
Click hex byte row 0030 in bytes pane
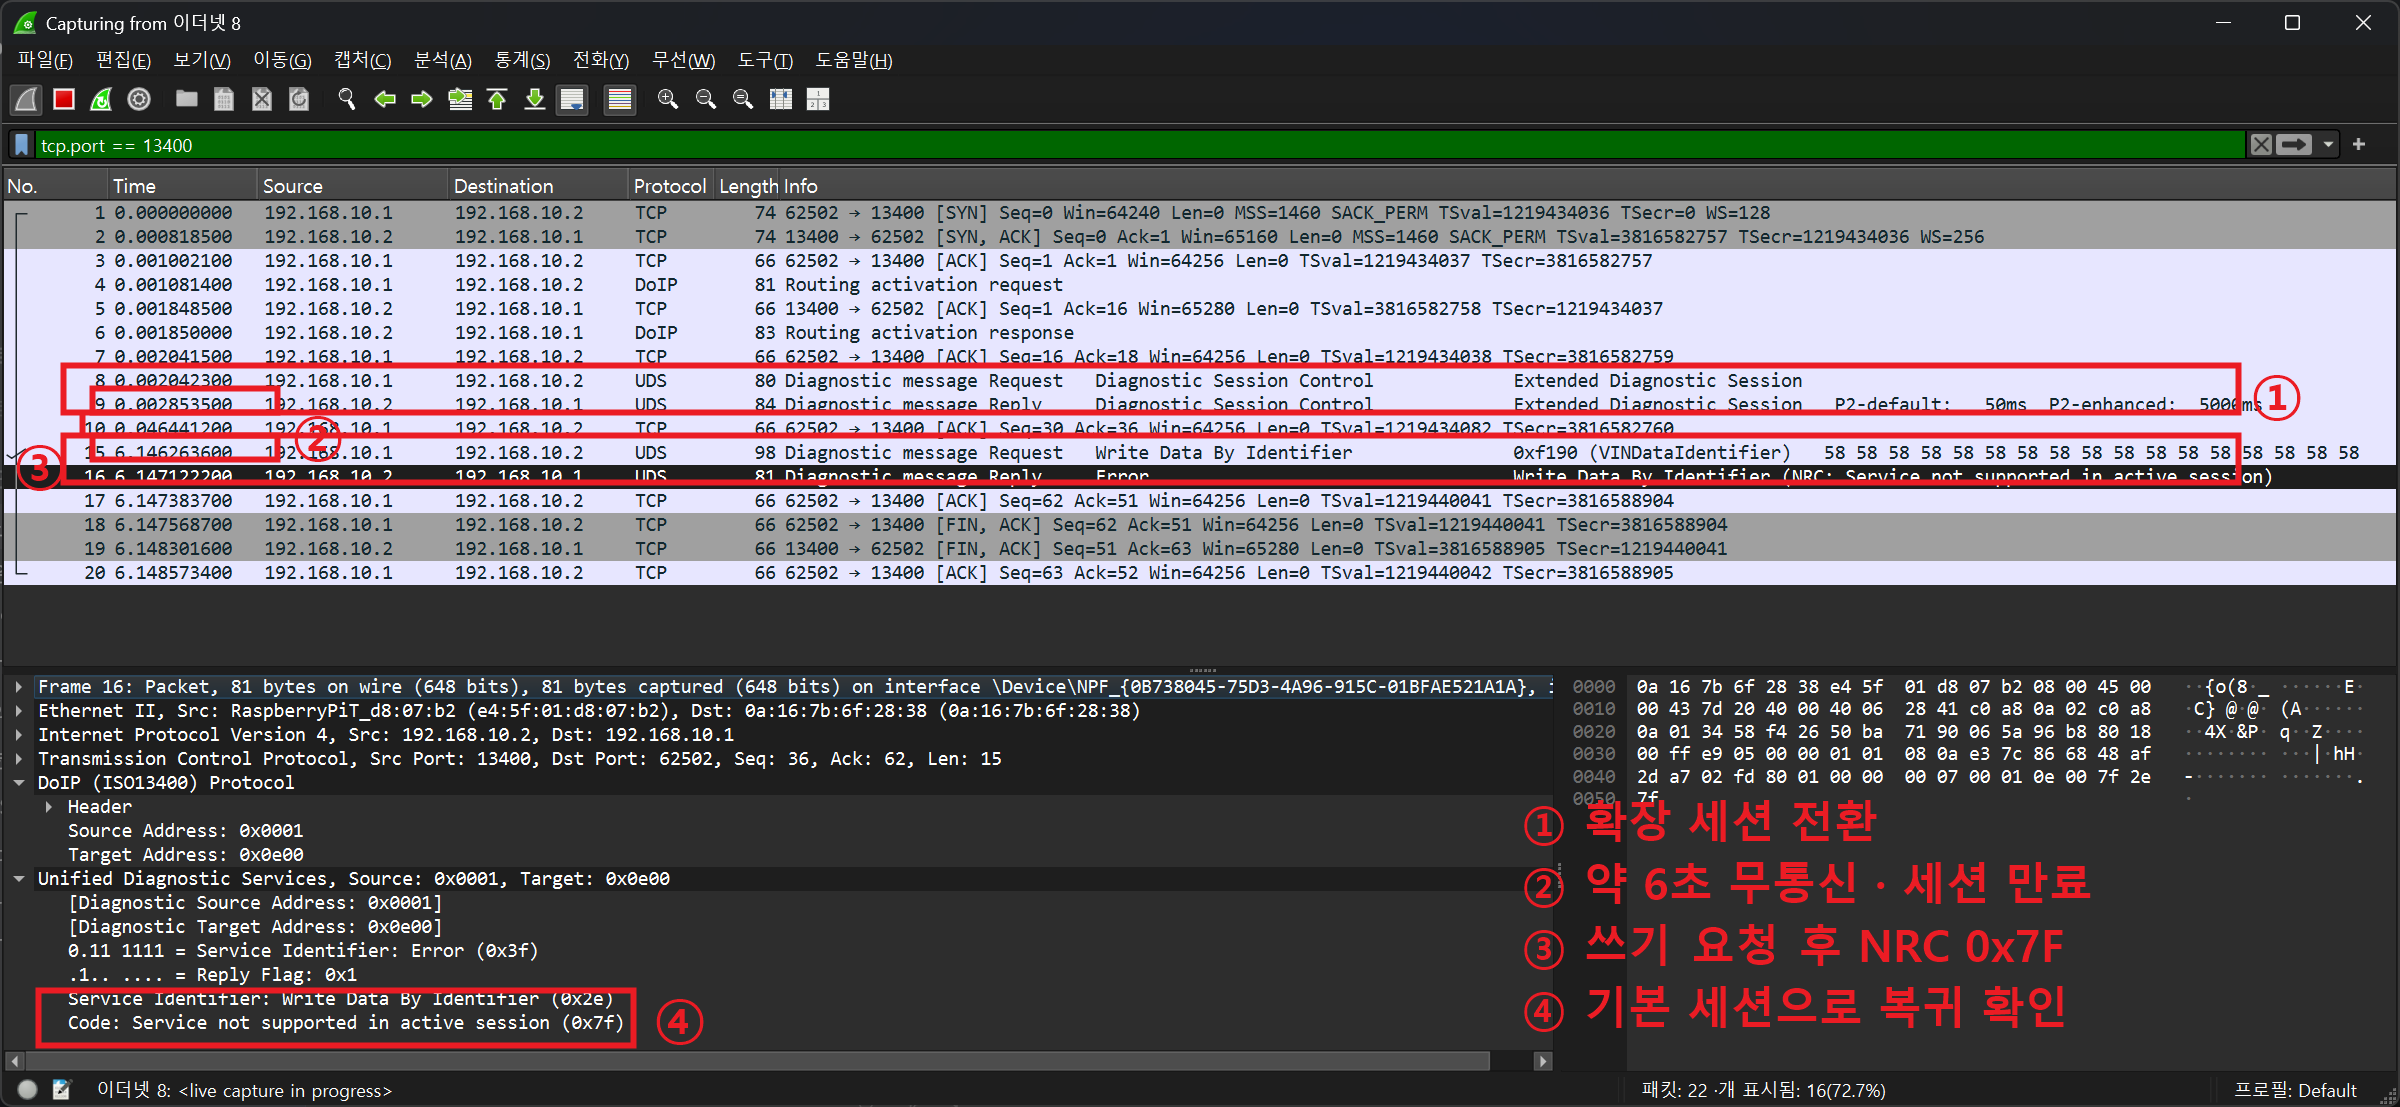point(1895,755)
